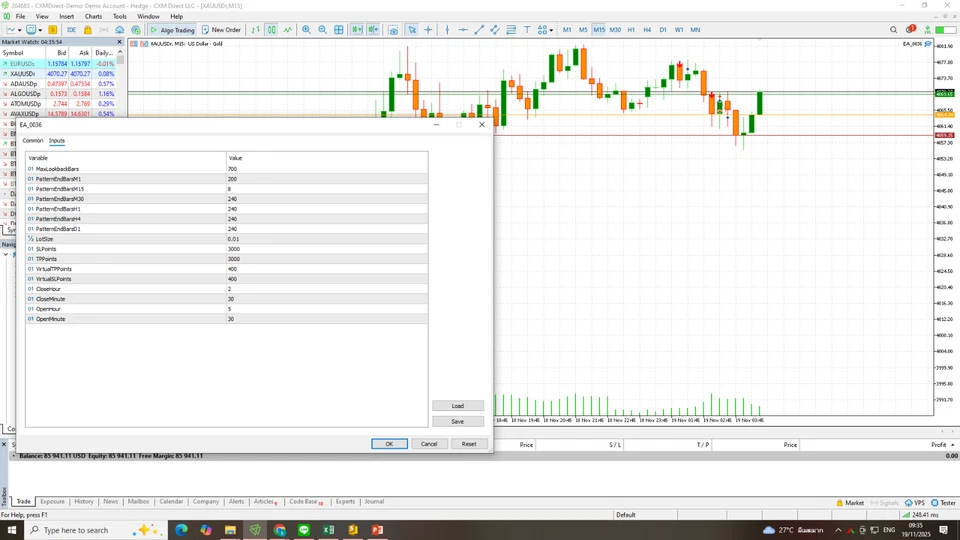Open notifications icon with red badge
Viewport: 960px width, 540px height.
pos(910,29)
